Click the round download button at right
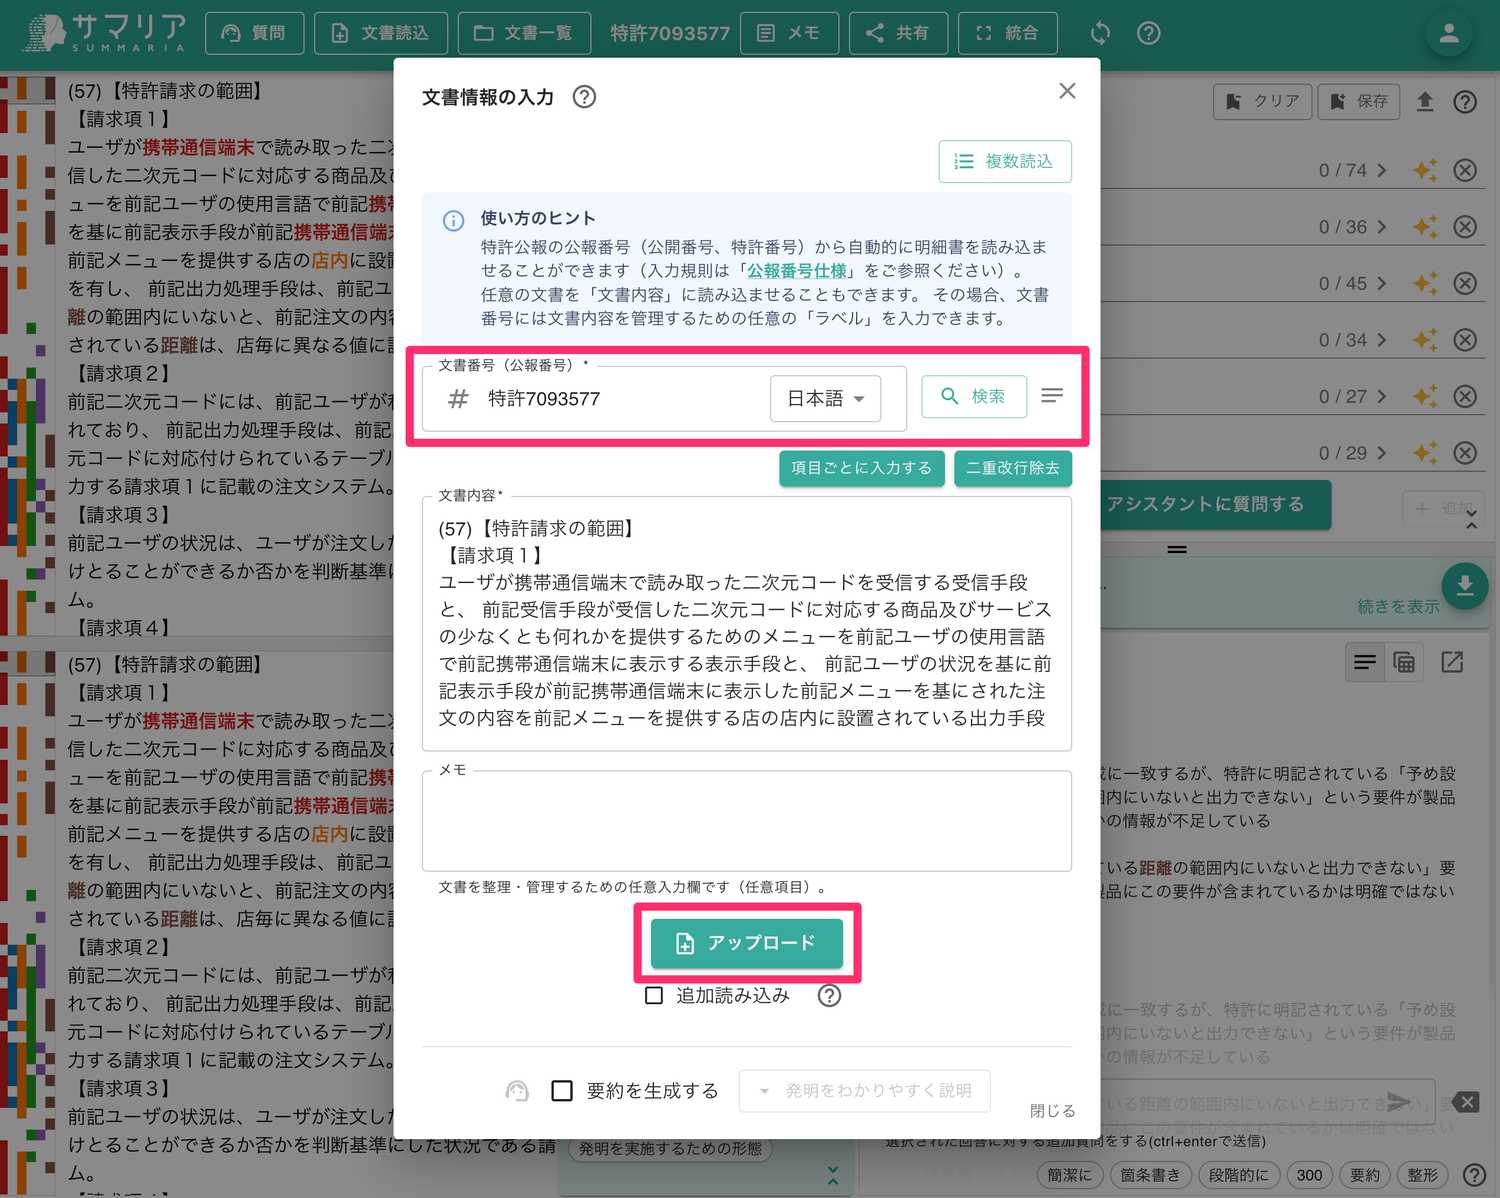 (1465, 586)
